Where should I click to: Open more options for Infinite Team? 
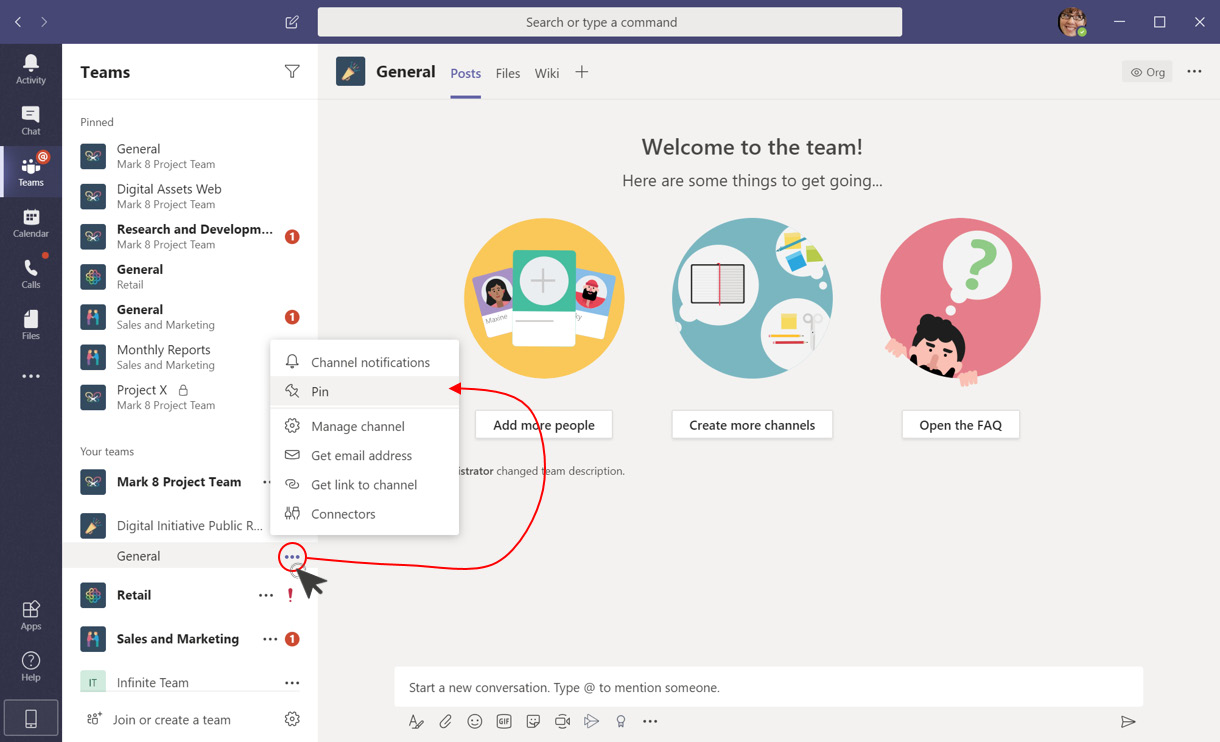292,683
